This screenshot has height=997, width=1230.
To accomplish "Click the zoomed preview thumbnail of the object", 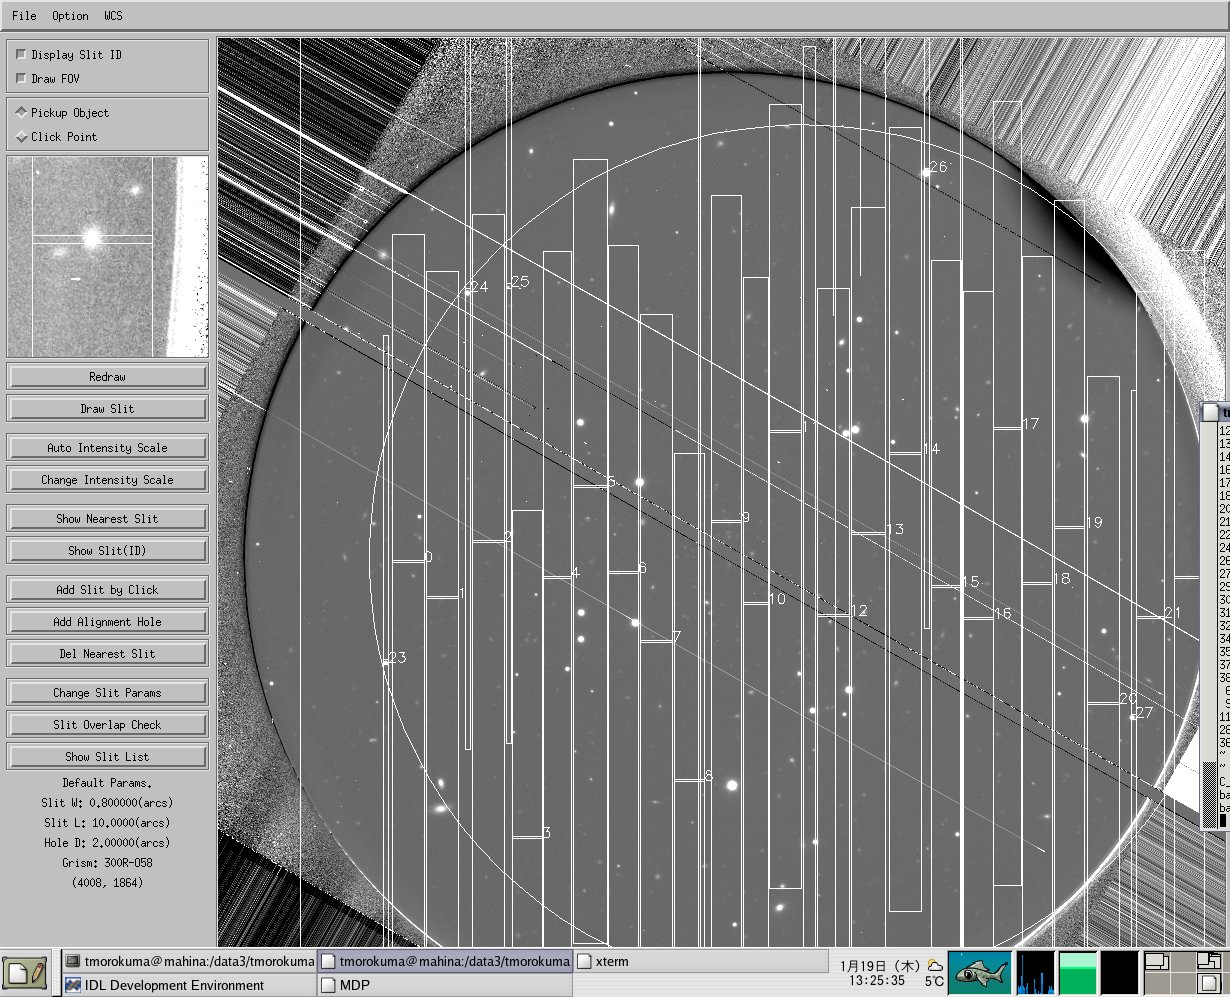I will 108,256.
